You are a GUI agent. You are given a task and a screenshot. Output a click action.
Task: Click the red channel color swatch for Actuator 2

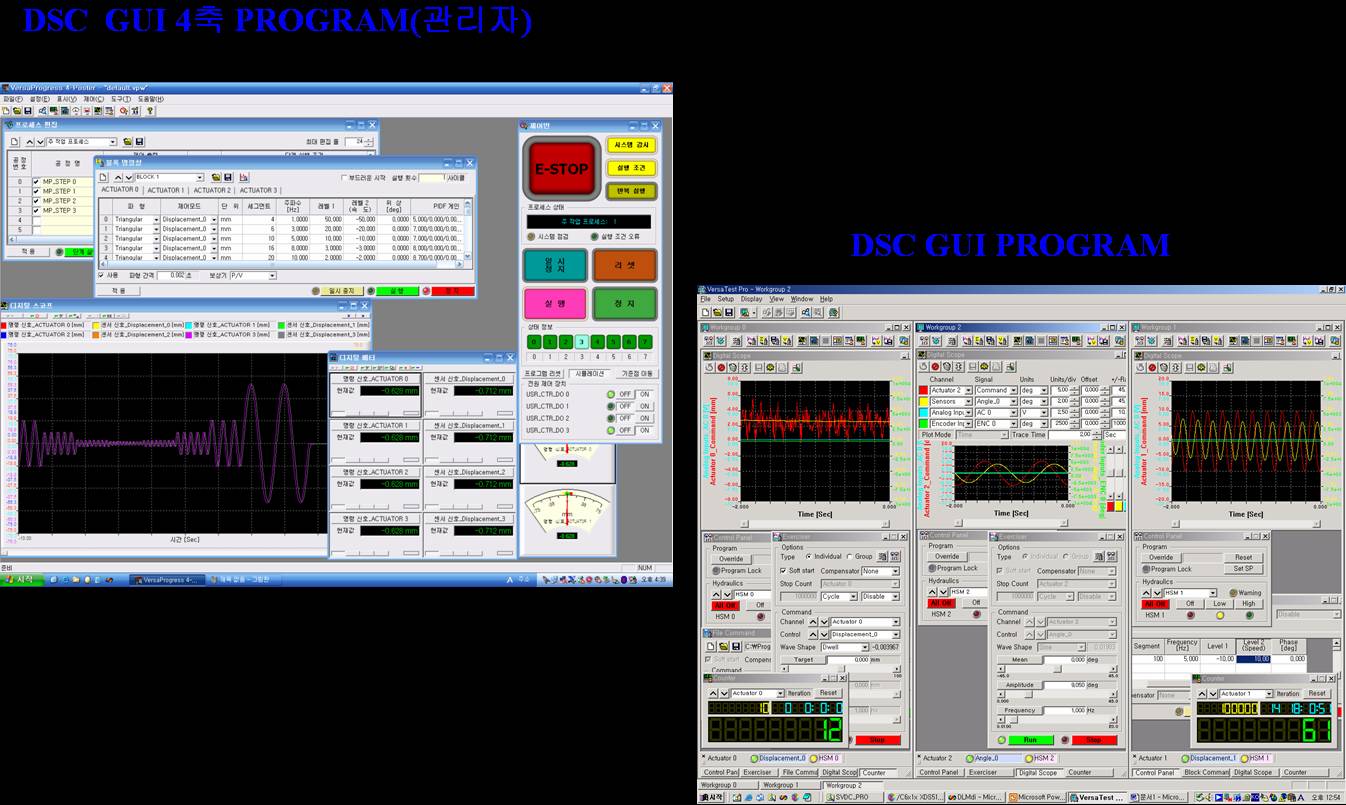(x=924, y=390)
